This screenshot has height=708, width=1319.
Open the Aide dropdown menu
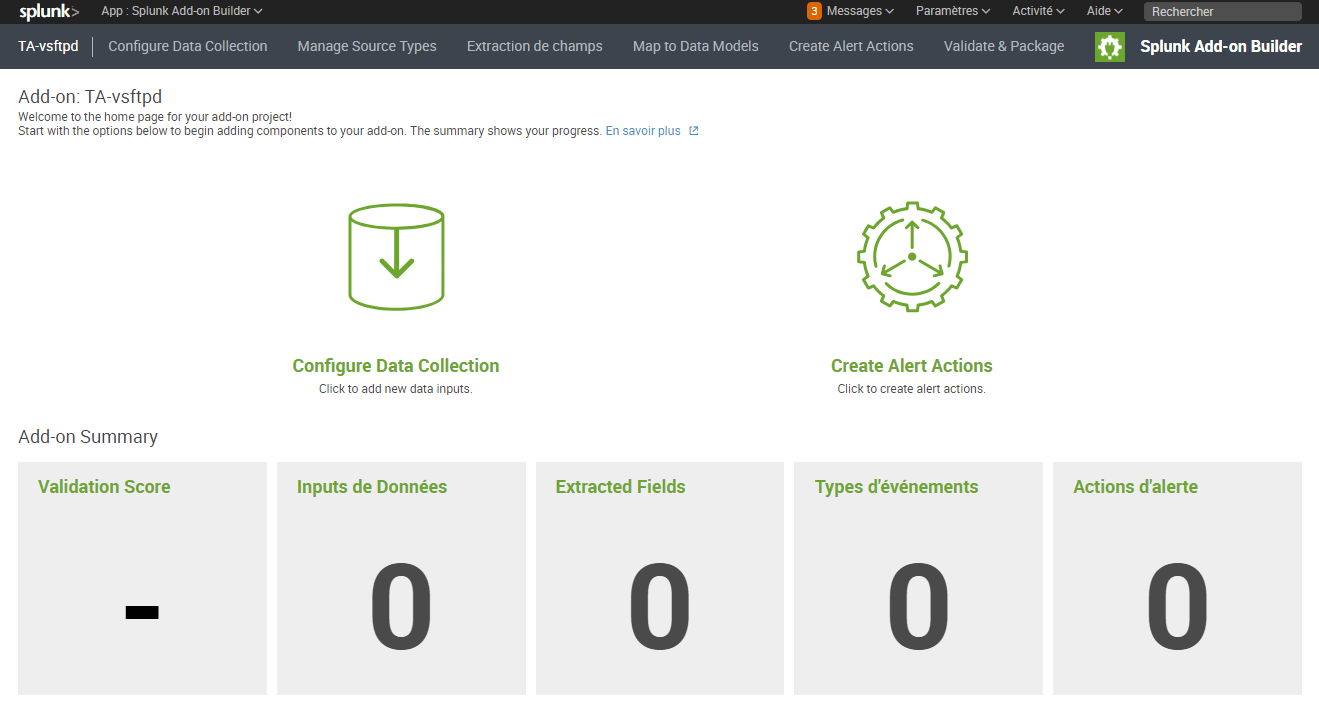click(1103, 11)
